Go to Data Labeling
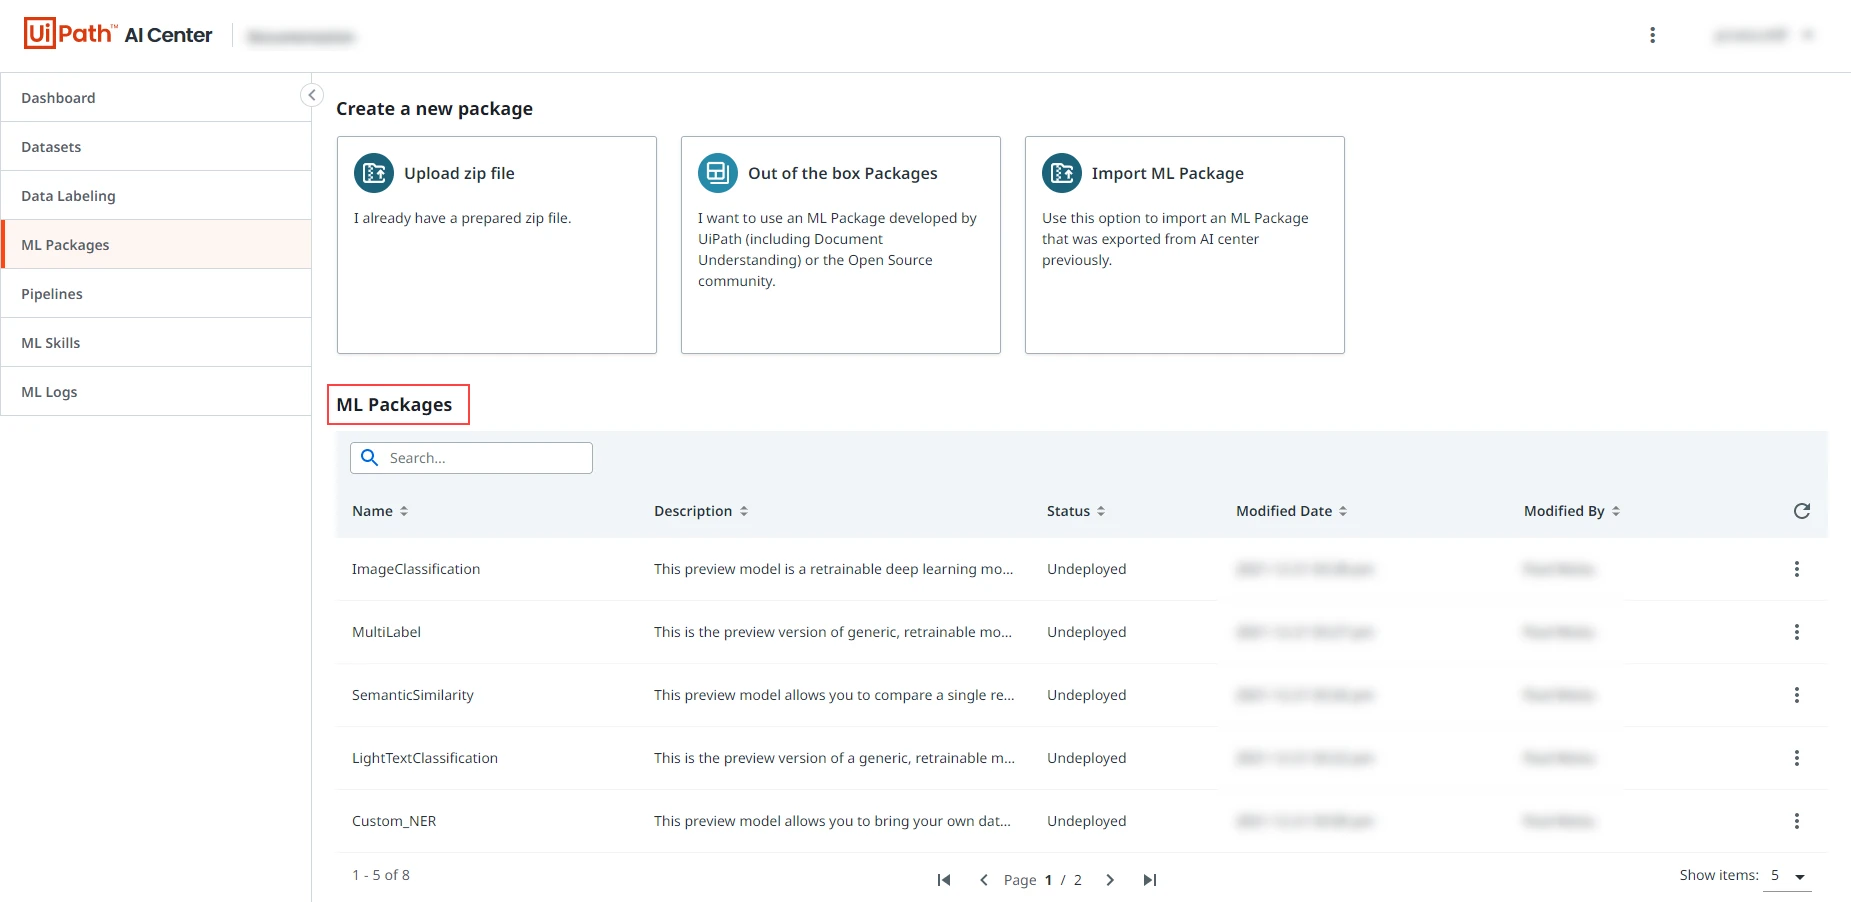The width and height of the screenshot is (1851, 902). tap(156, 196)
